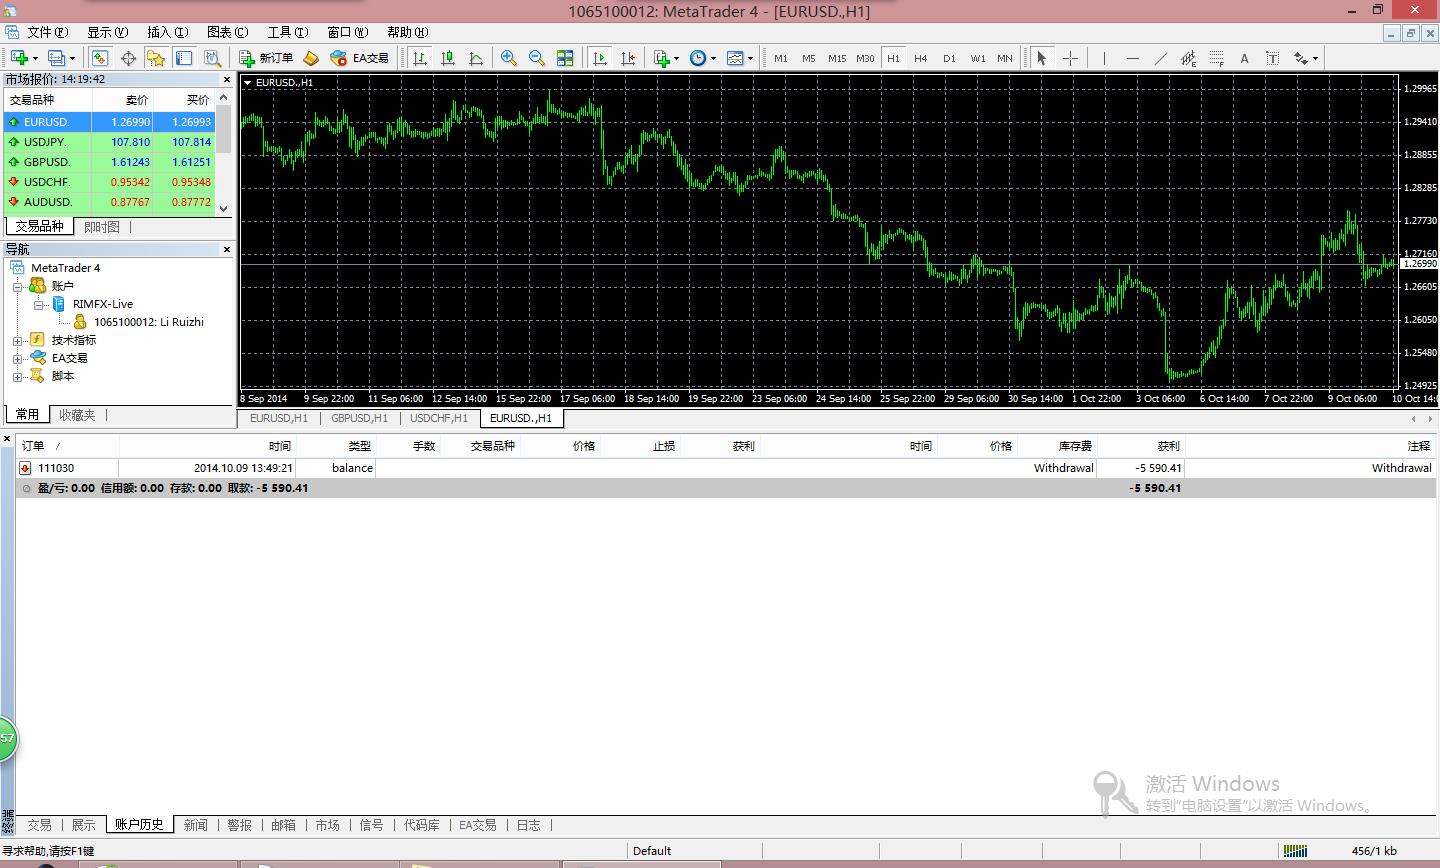Open the 显示 menu
This screenshot has height=868, width=1440.
coord(108,32)
